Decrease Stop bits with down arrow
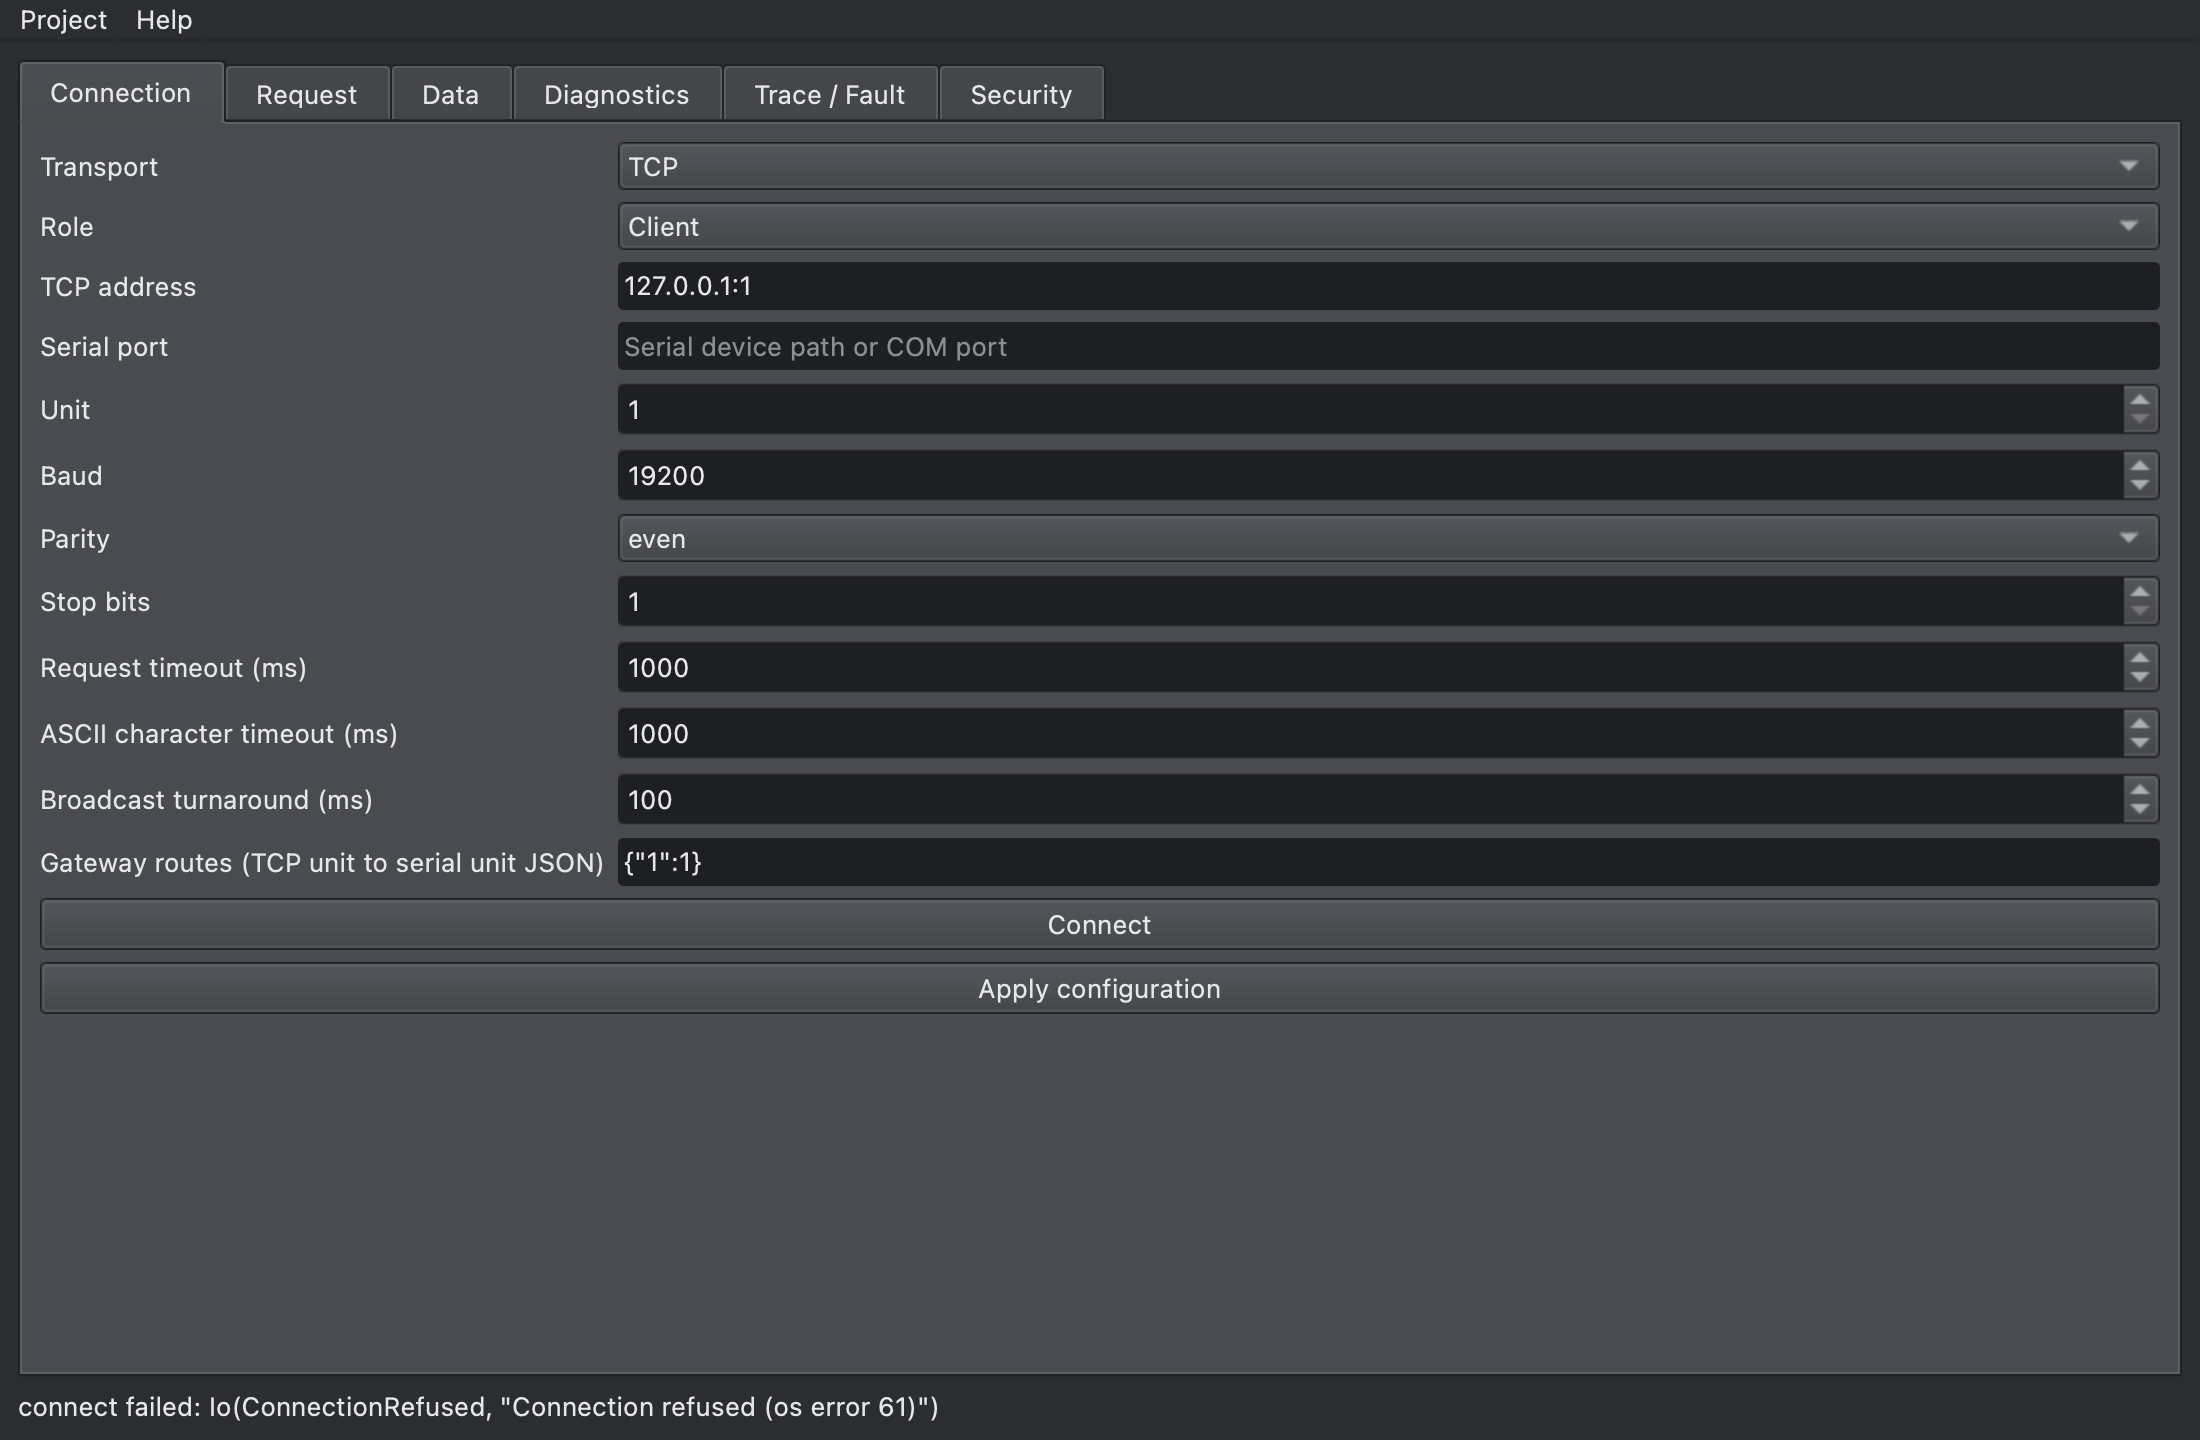The image size is (2200, 1440). tap(2140, 612)
